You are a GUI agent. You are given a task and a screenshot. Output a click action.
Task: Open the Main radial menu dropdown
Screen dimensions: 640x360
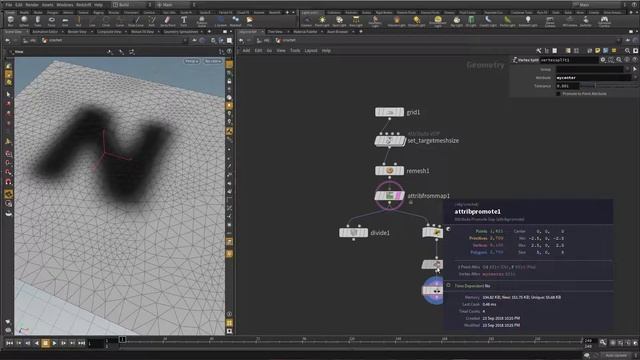176,4
